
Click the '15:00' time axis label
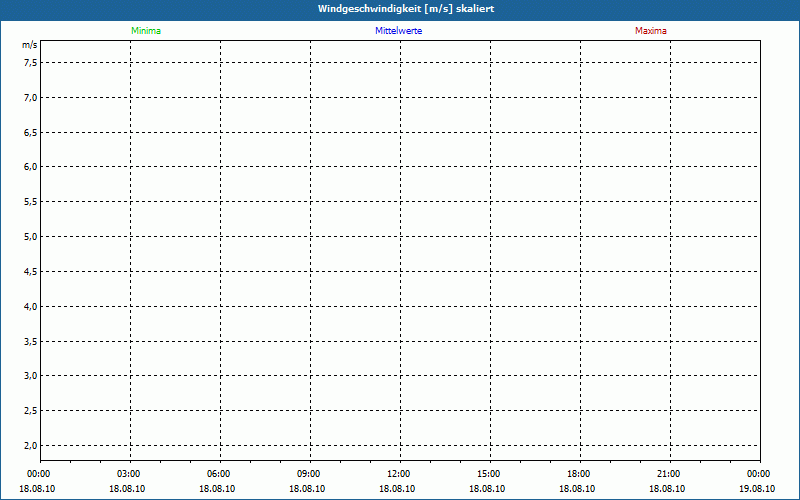click(488, 474)
